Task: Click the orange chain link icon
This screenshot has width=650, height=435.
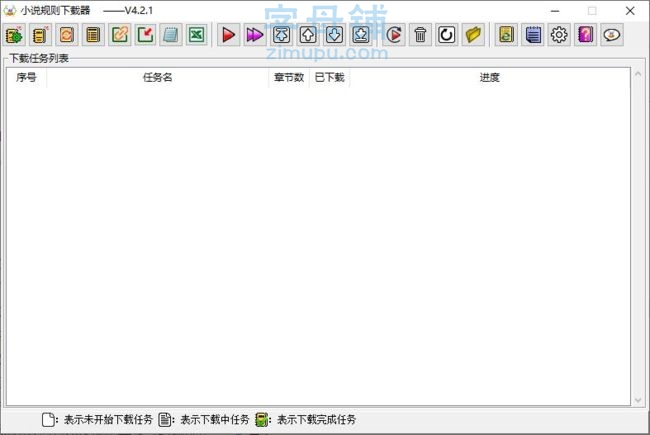Action: [119, 35]
